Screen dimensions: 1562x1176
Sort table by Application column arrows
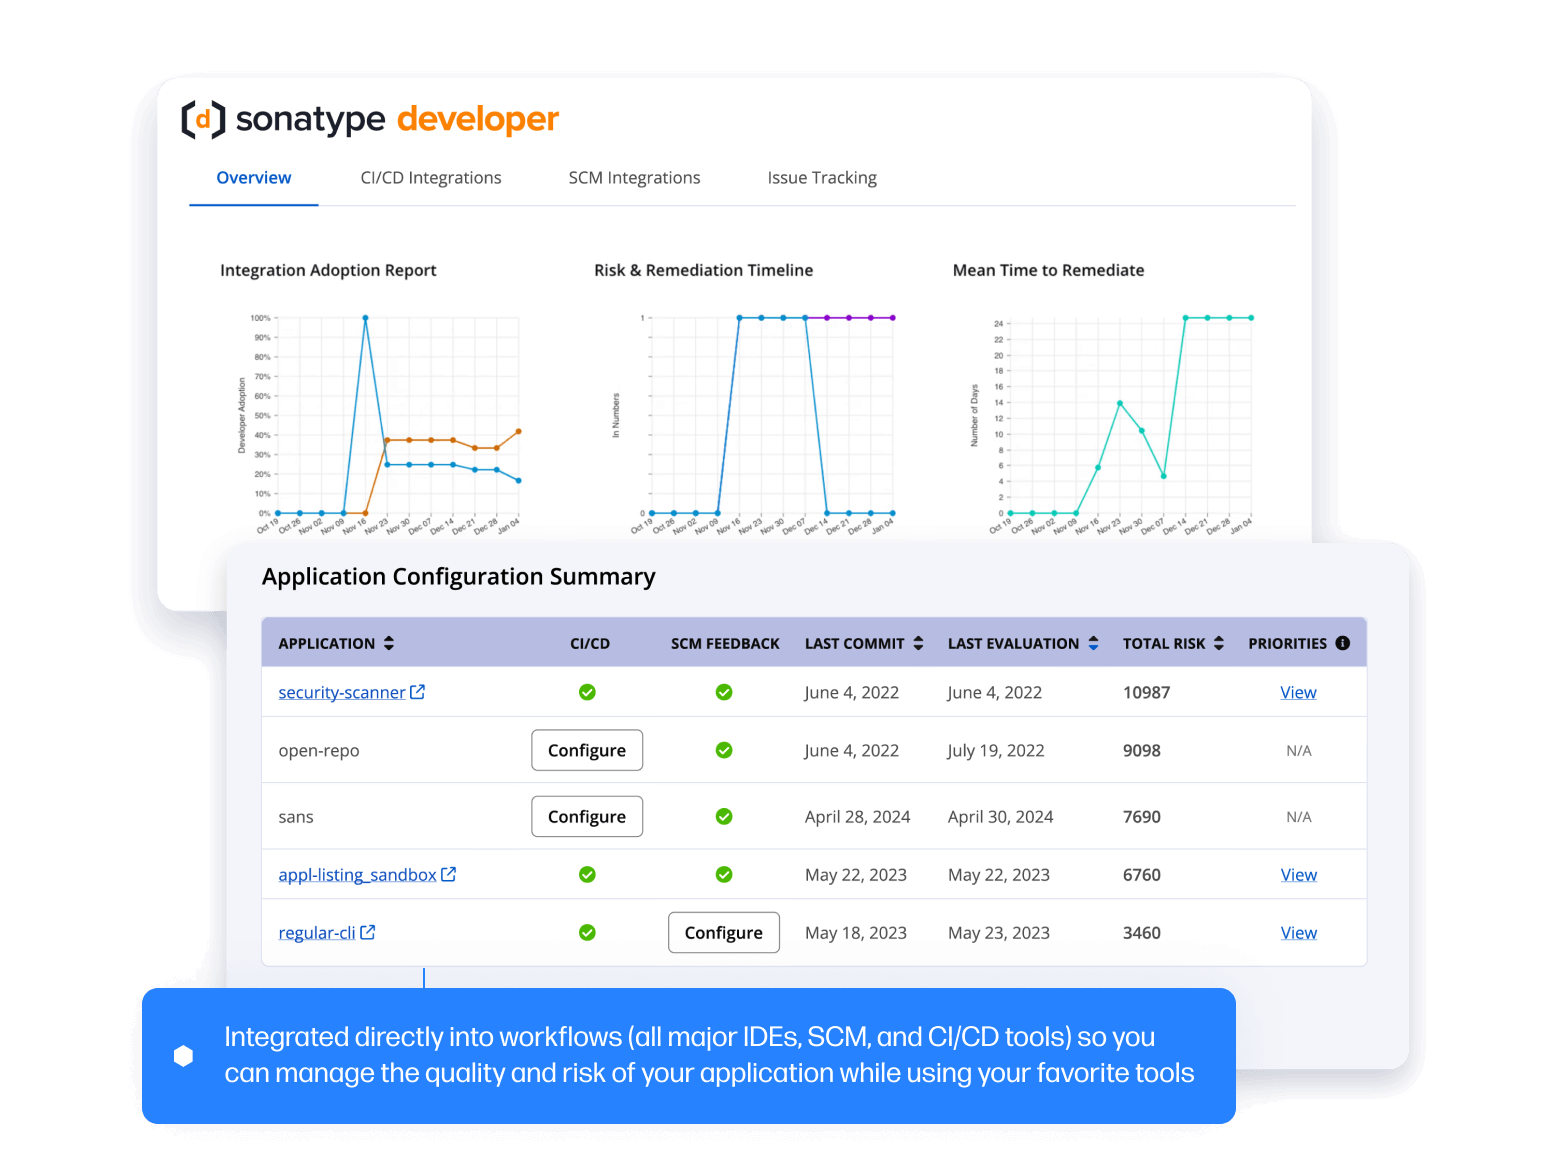pyautogui.click(x=389, y=643)
